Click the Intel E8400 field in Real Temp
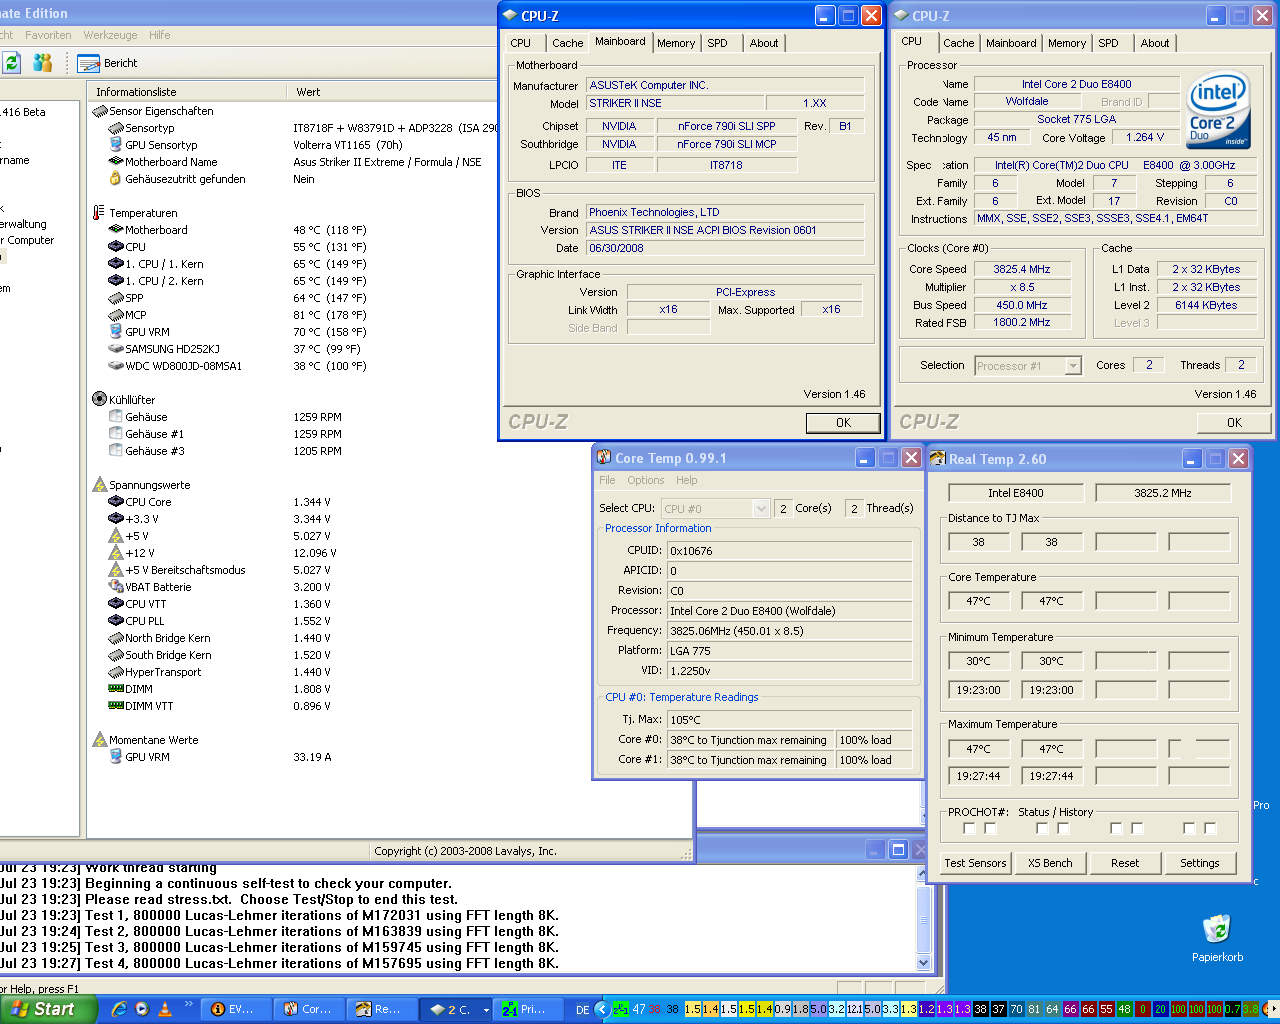The height and width of the screenshot is (1024, 1280). (x=1016, y=493)
